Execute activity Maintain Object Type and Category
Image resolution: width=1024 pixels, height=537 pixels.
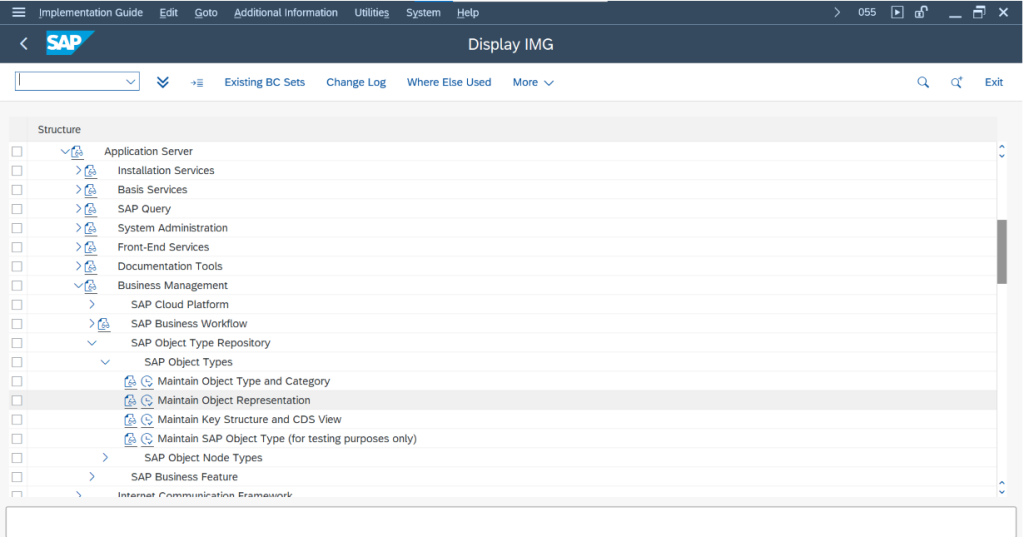[147, 382]
